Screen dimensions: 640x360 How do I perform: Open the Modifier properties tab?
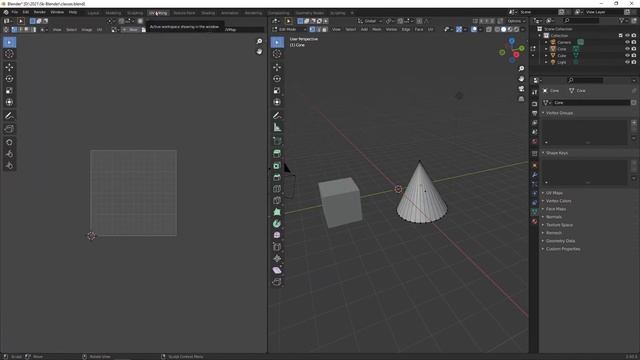(534, 175)
